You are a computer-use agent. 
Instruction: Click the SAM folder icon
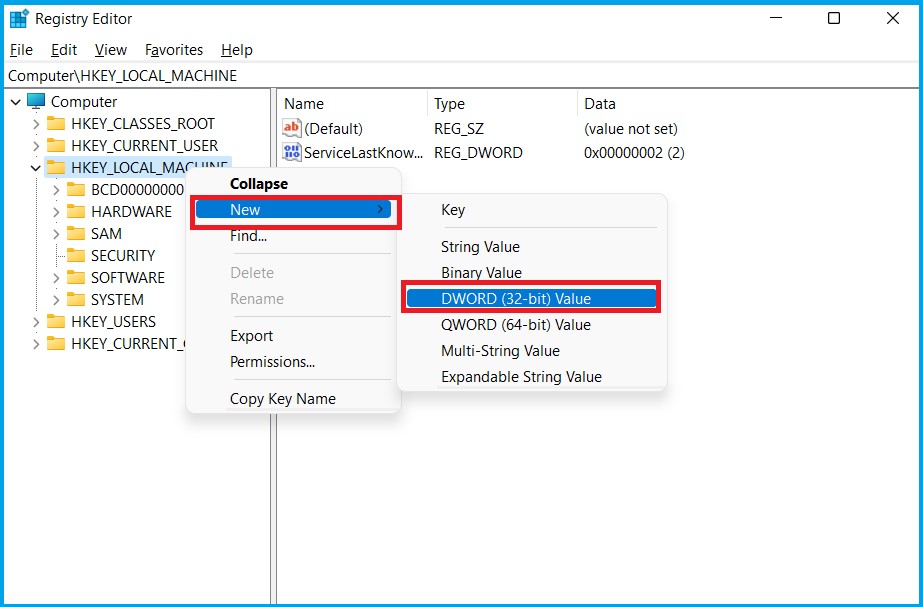(x=76, y=234)
